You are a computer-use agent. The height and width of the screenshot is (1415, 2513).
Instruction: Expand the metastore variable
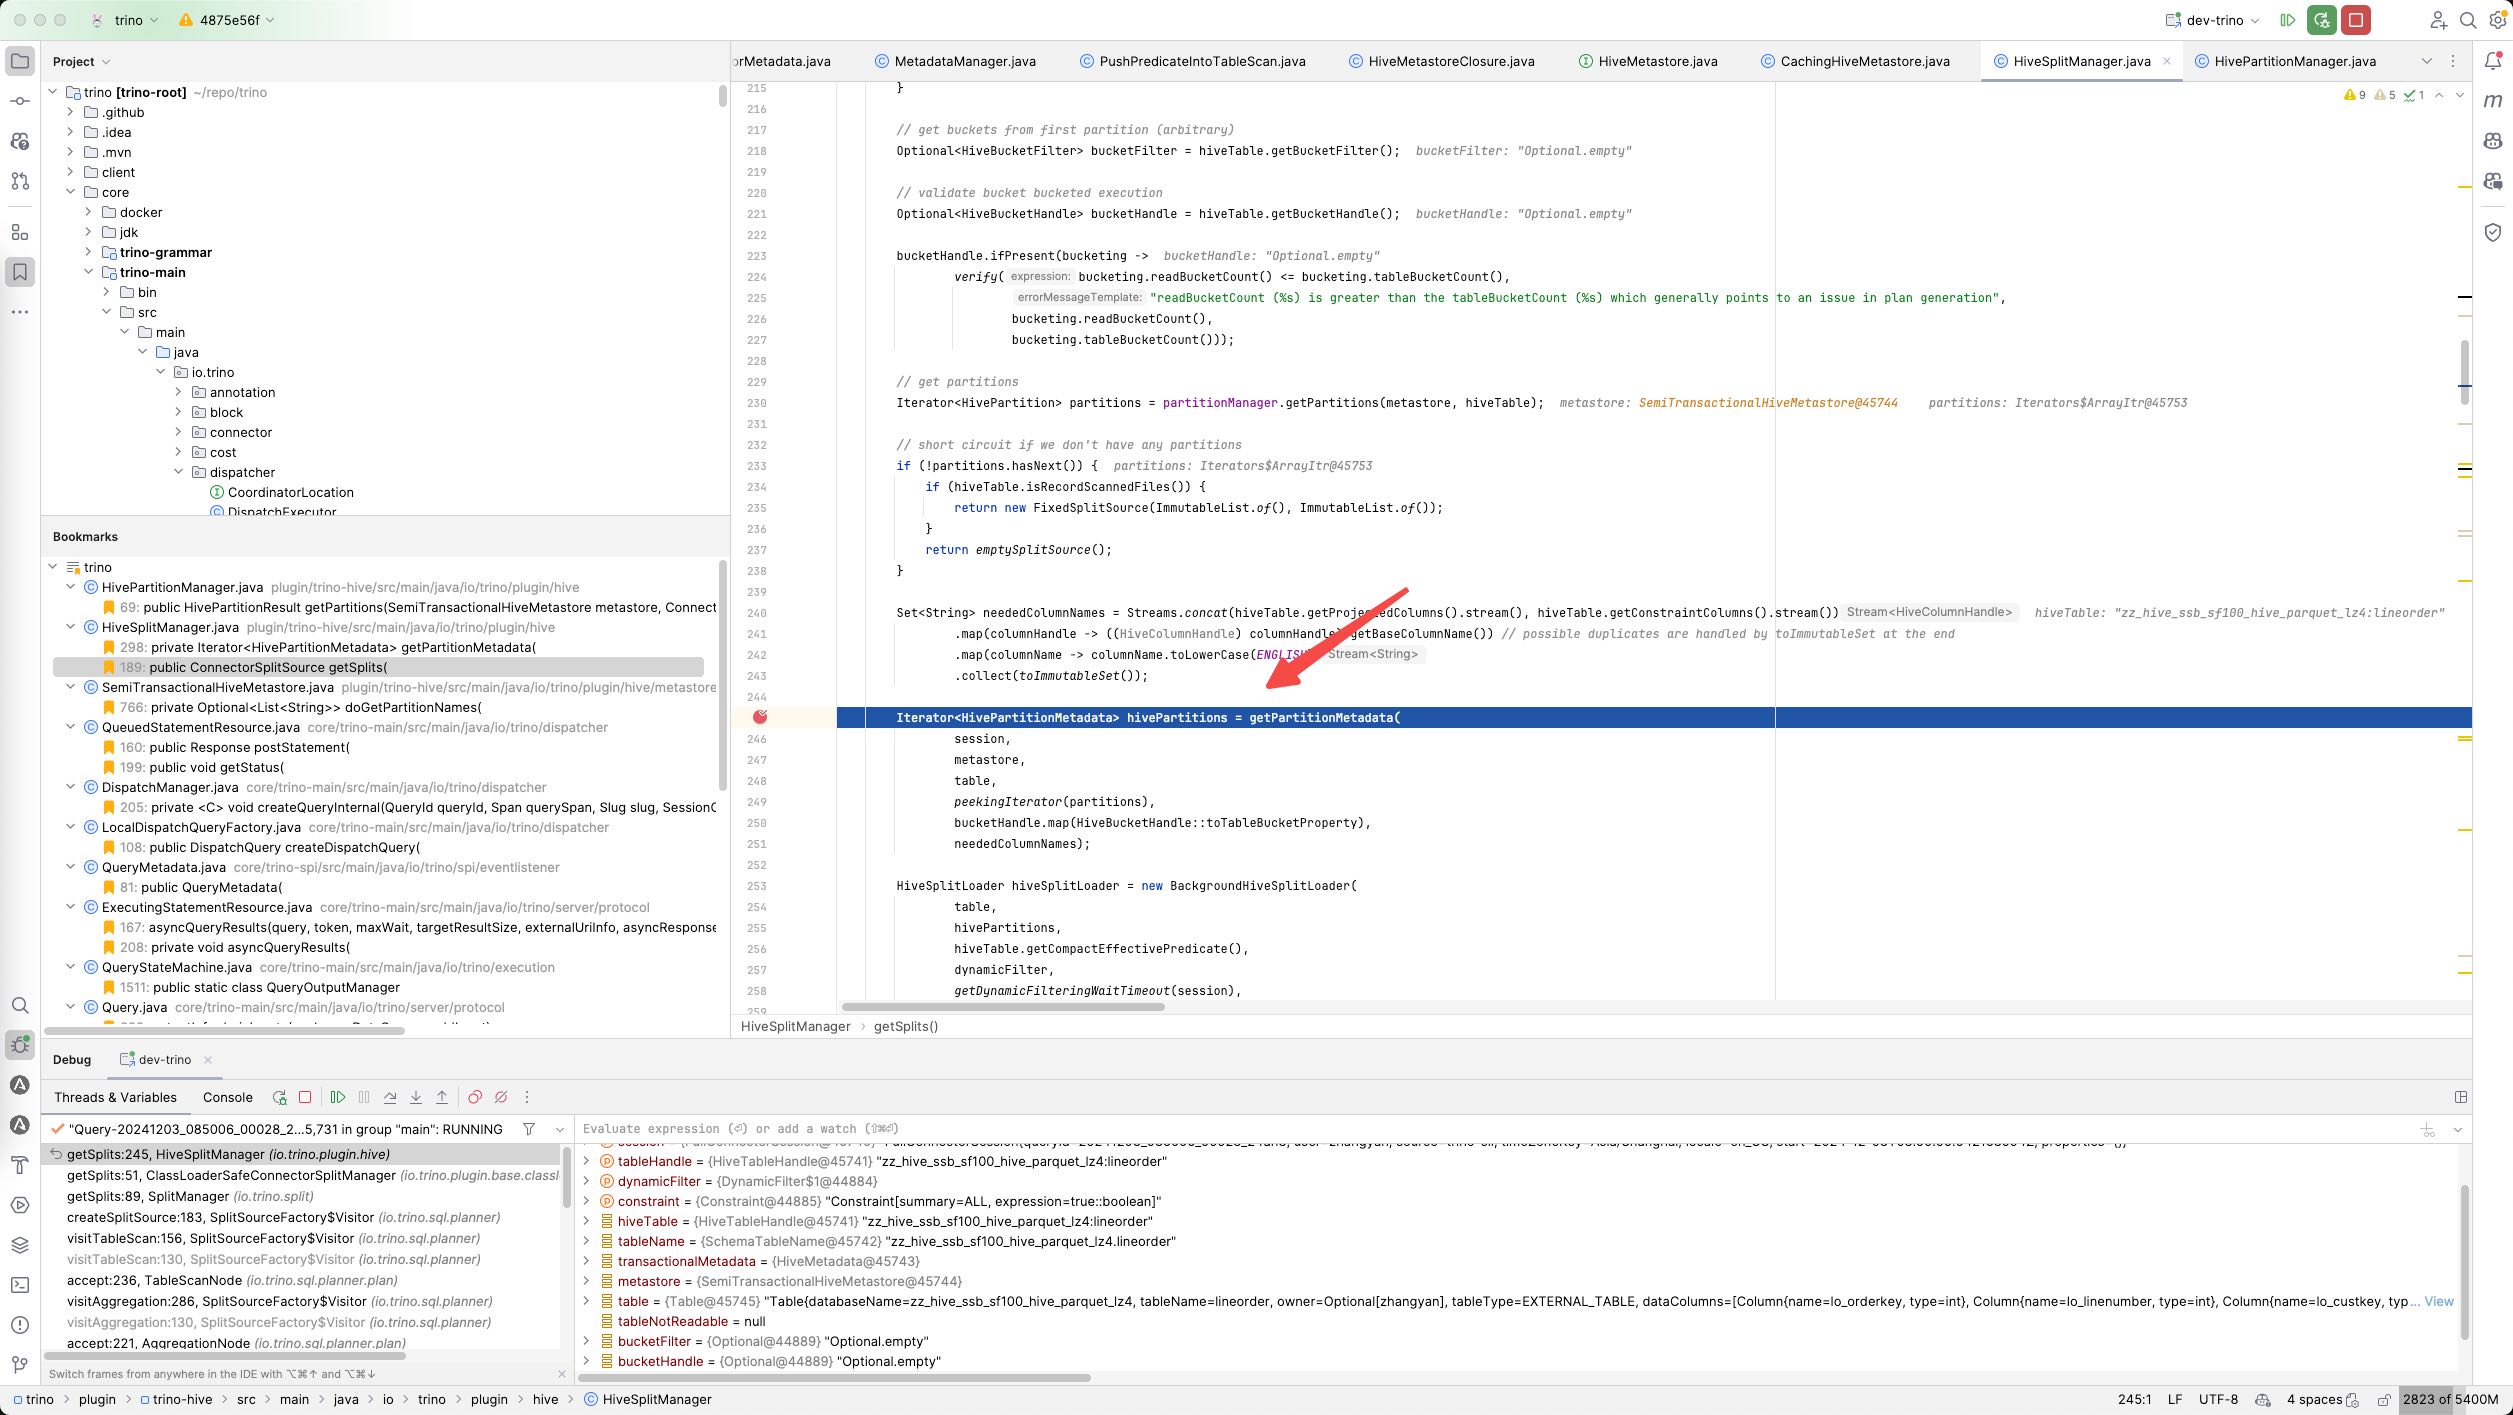point(587,1281)
